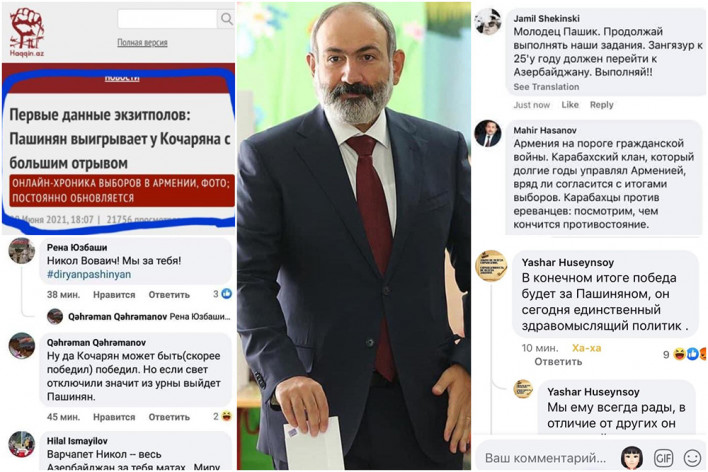Screen dimensions: 708x472
Task: Focus the Ваш комментарий input field
Action: pyautogui.click(x=545, y=458)
